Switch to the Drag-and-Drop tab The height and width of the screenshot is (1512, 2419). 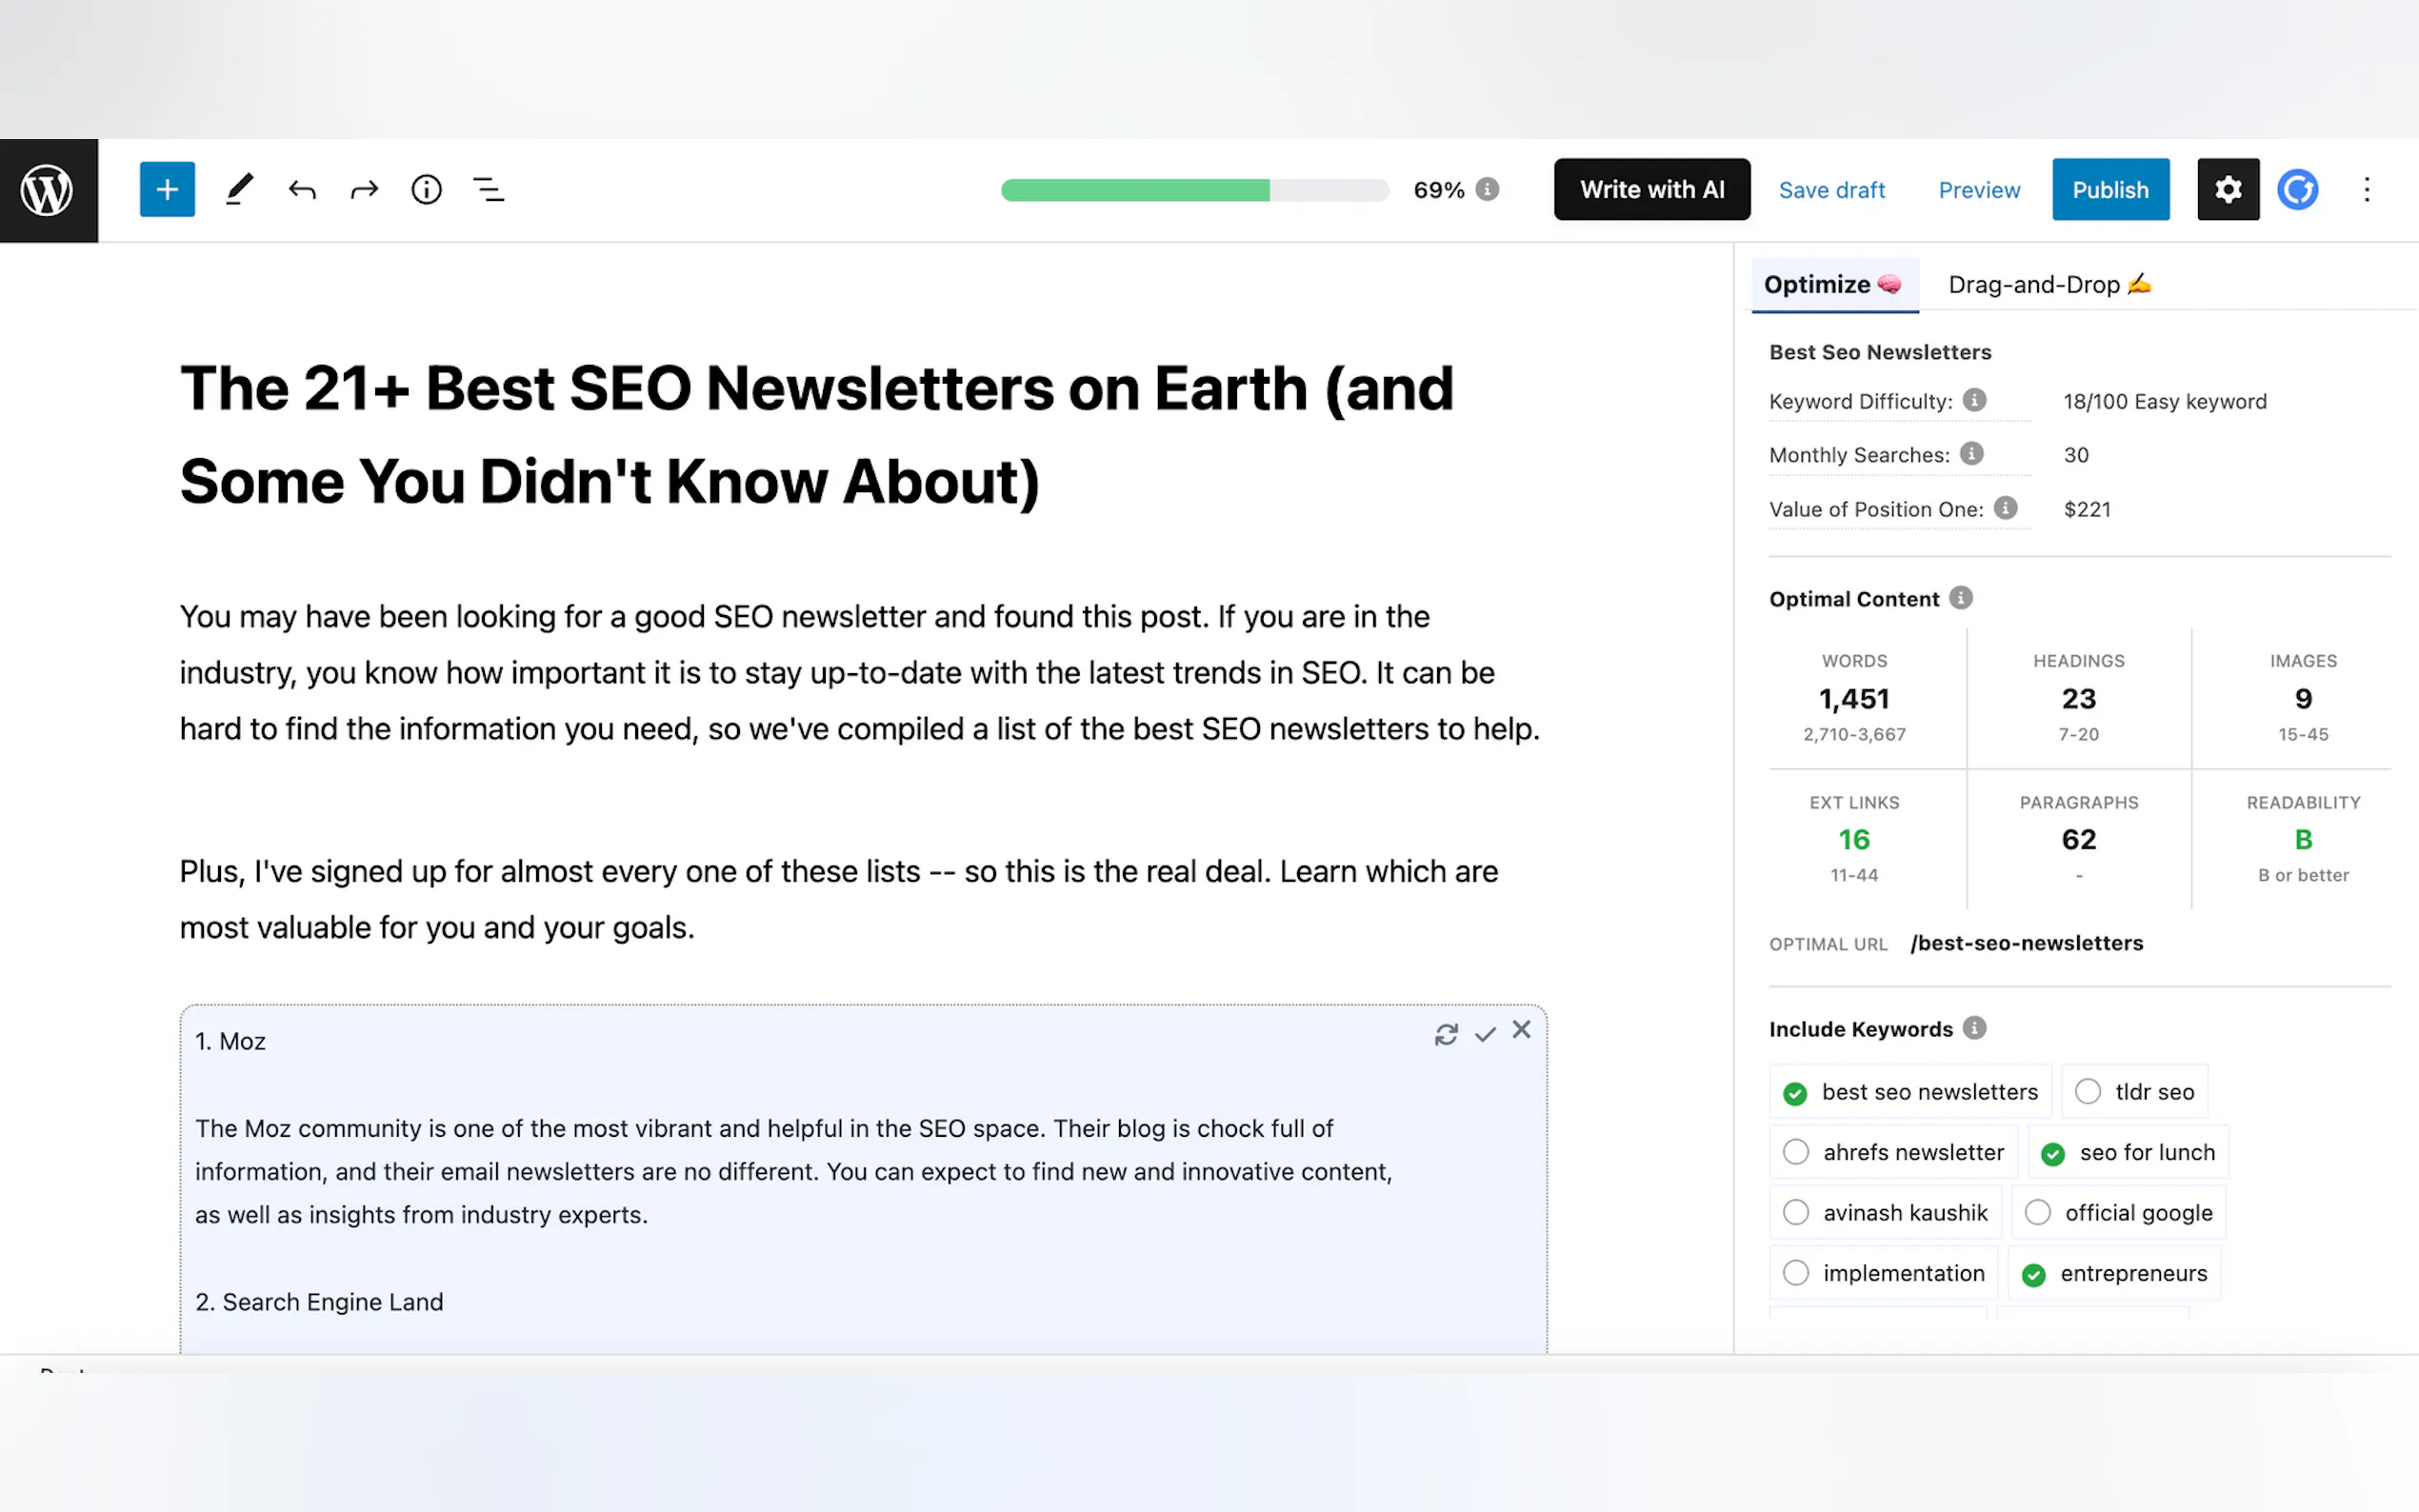coord(2048,285)
